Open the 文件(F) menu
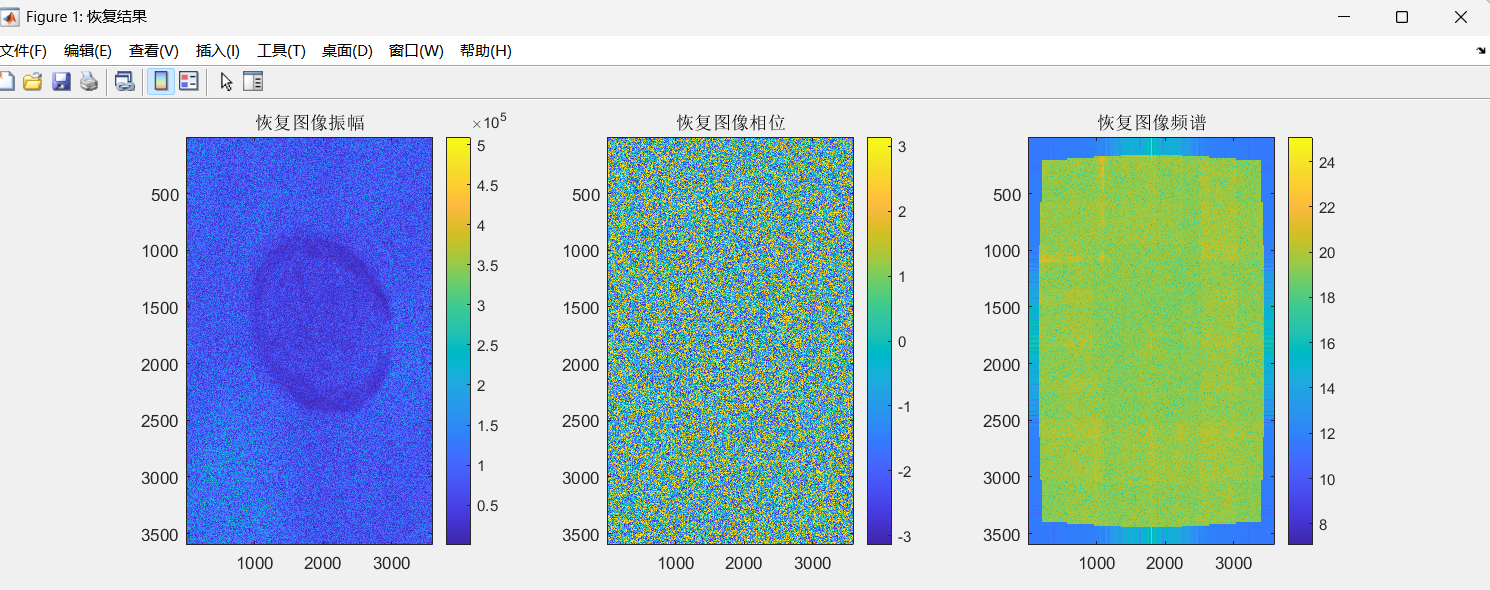Viewport: 1490px width, 590px height. pos(23,51)
